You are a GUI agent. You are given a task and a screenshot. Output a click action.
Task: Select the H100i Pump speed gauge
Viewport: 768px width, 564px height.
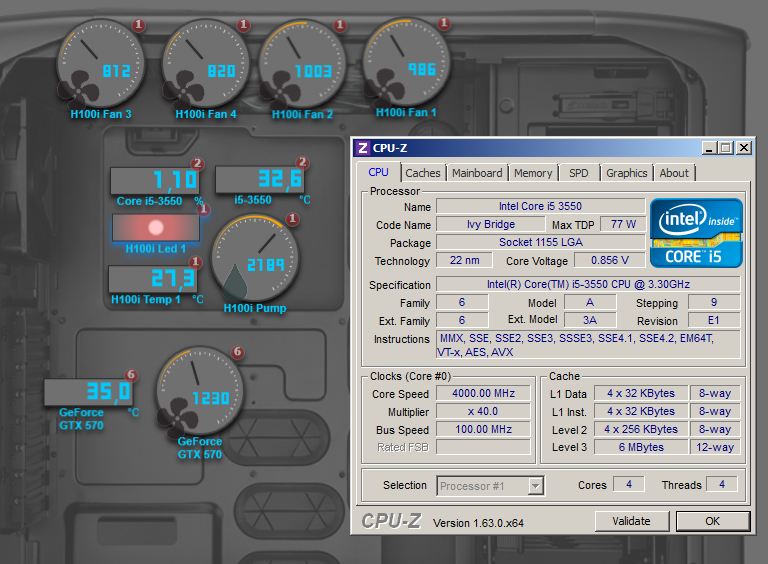(255, 258)
